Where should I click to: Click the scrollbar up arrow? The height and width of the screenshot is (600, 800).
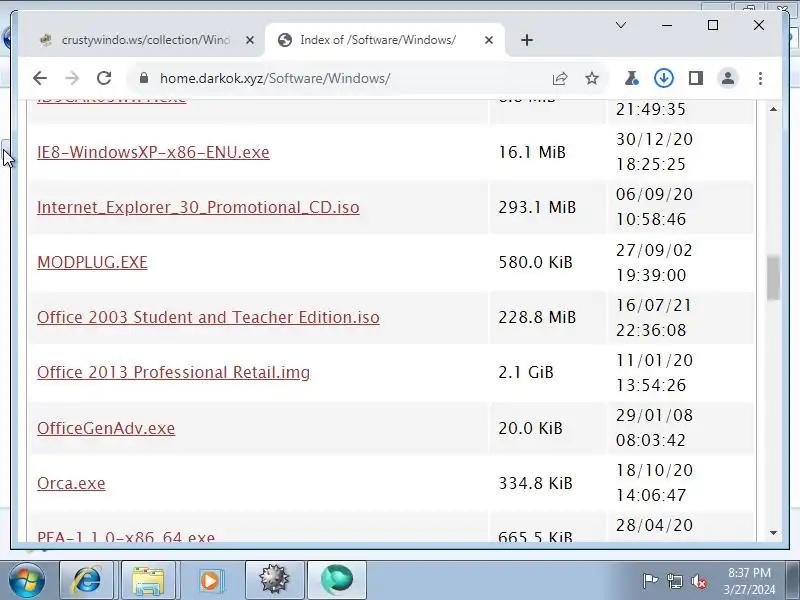(773, 109)
